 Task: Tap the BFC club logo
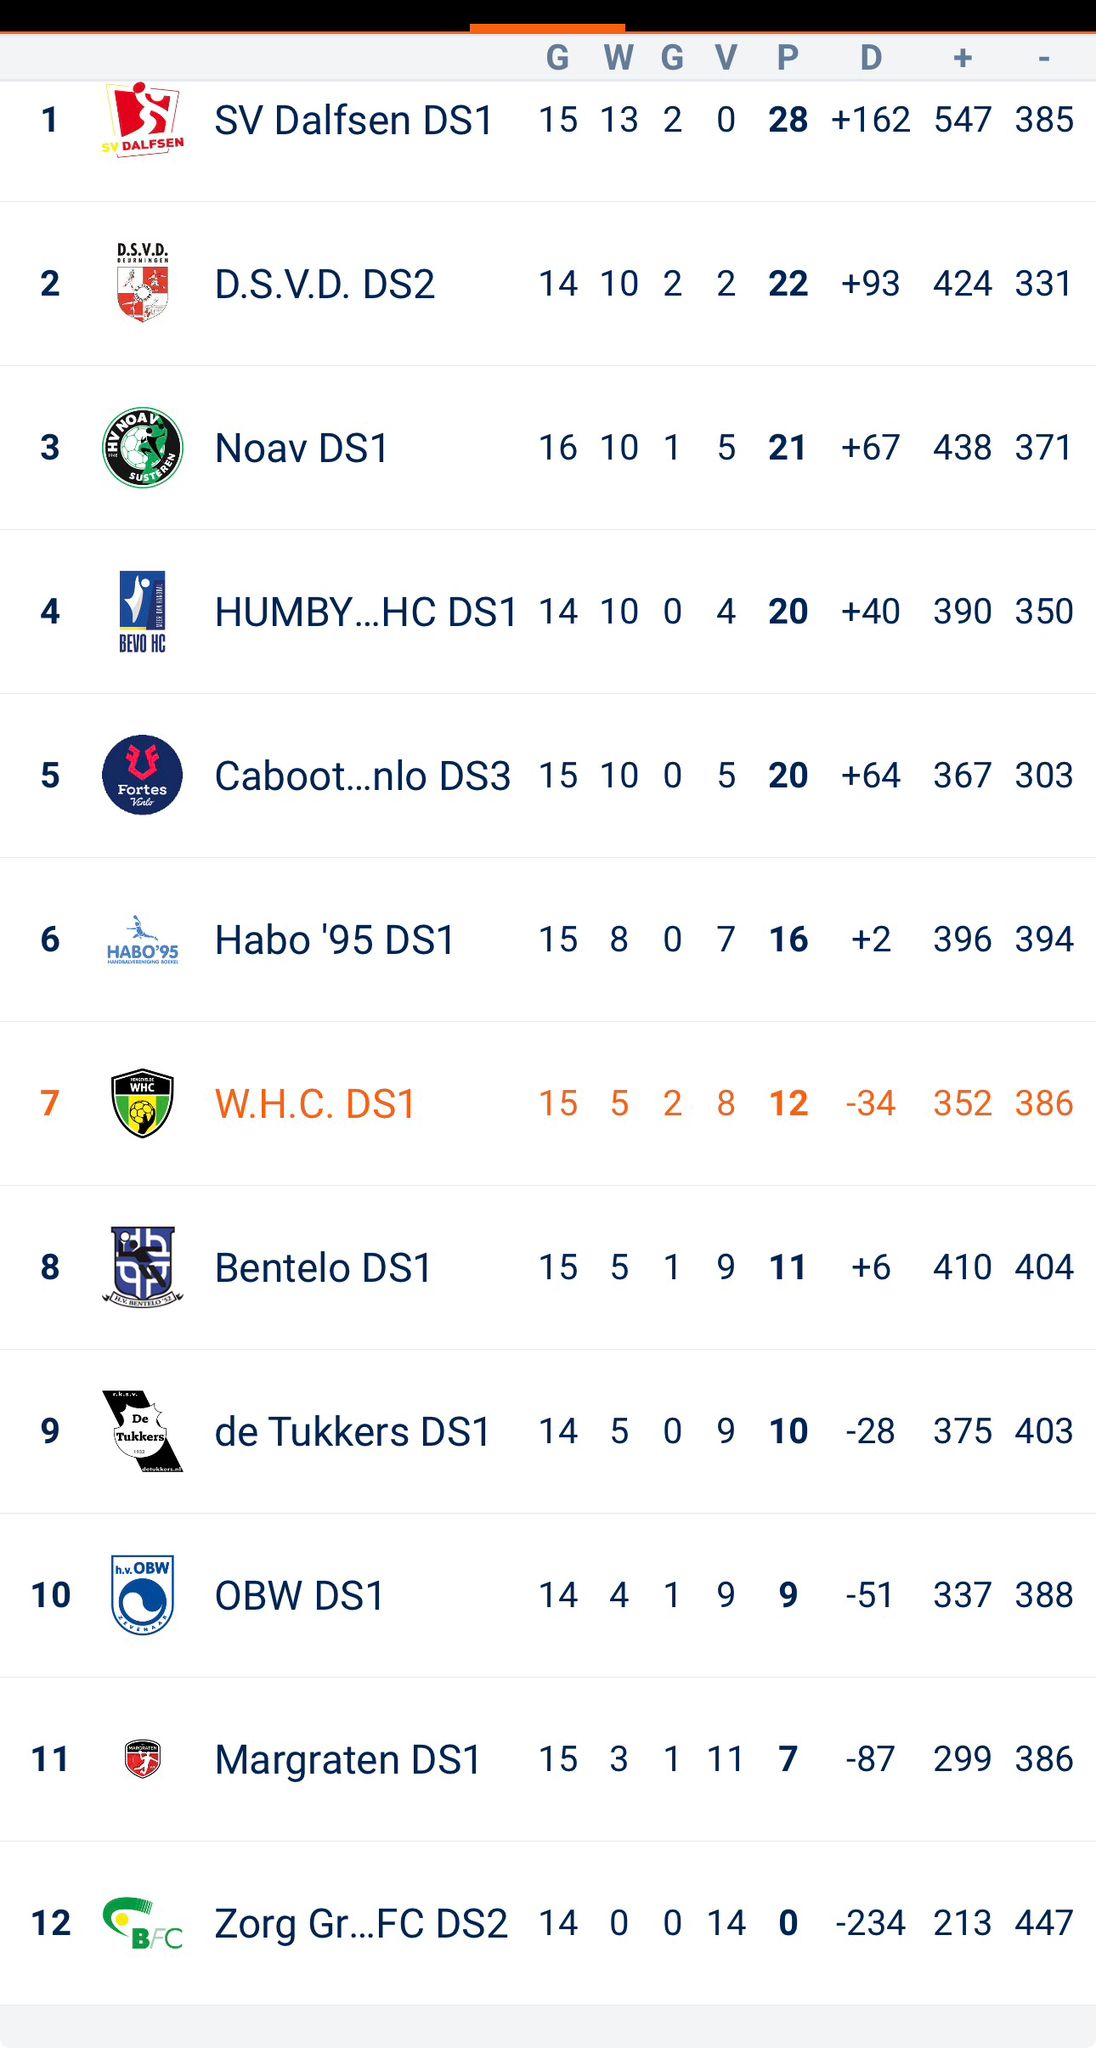[143, 1923]
